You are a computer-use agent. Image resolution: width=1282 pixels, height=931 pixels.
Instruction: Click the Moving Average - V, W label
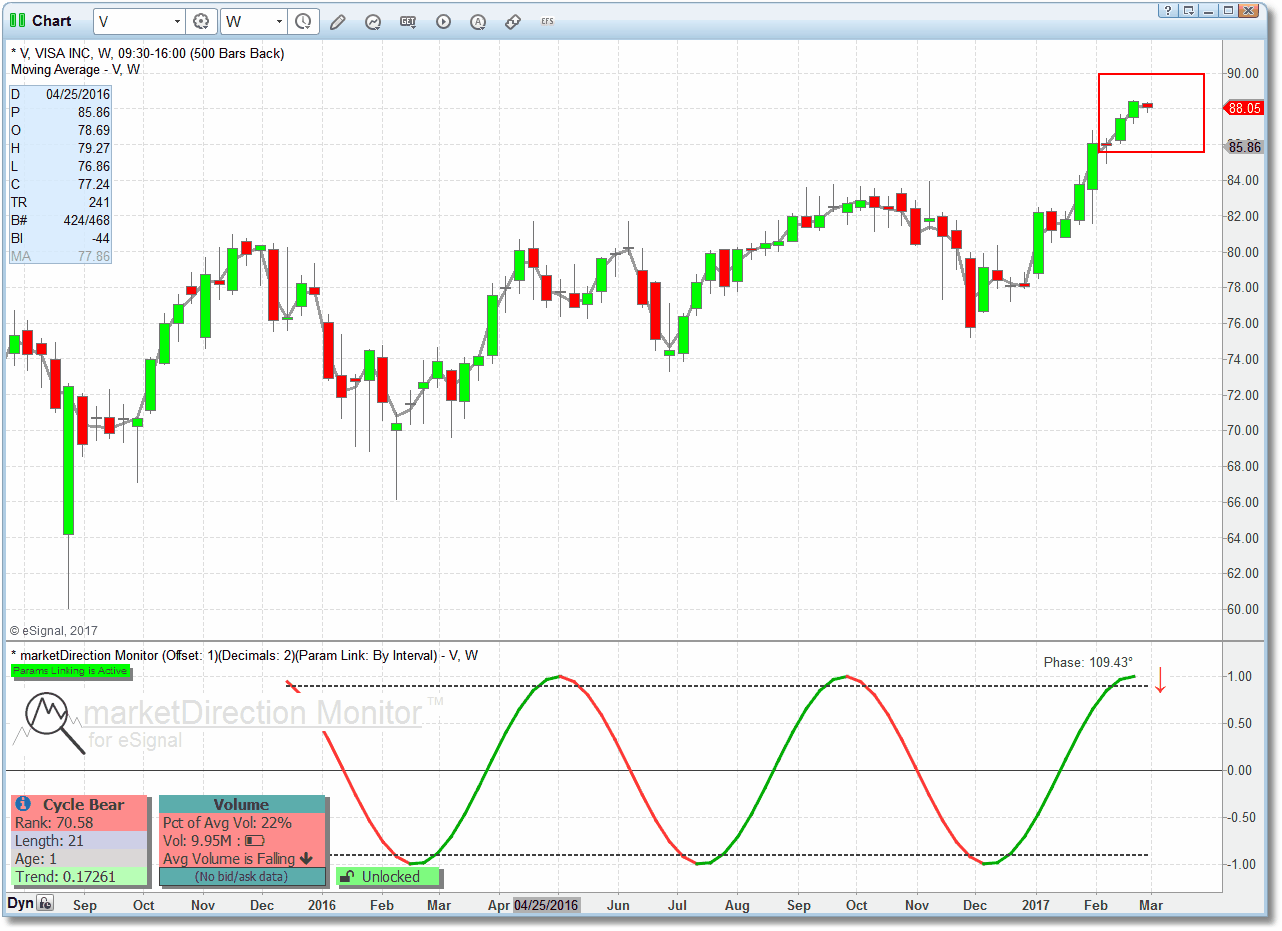[75, 70]
